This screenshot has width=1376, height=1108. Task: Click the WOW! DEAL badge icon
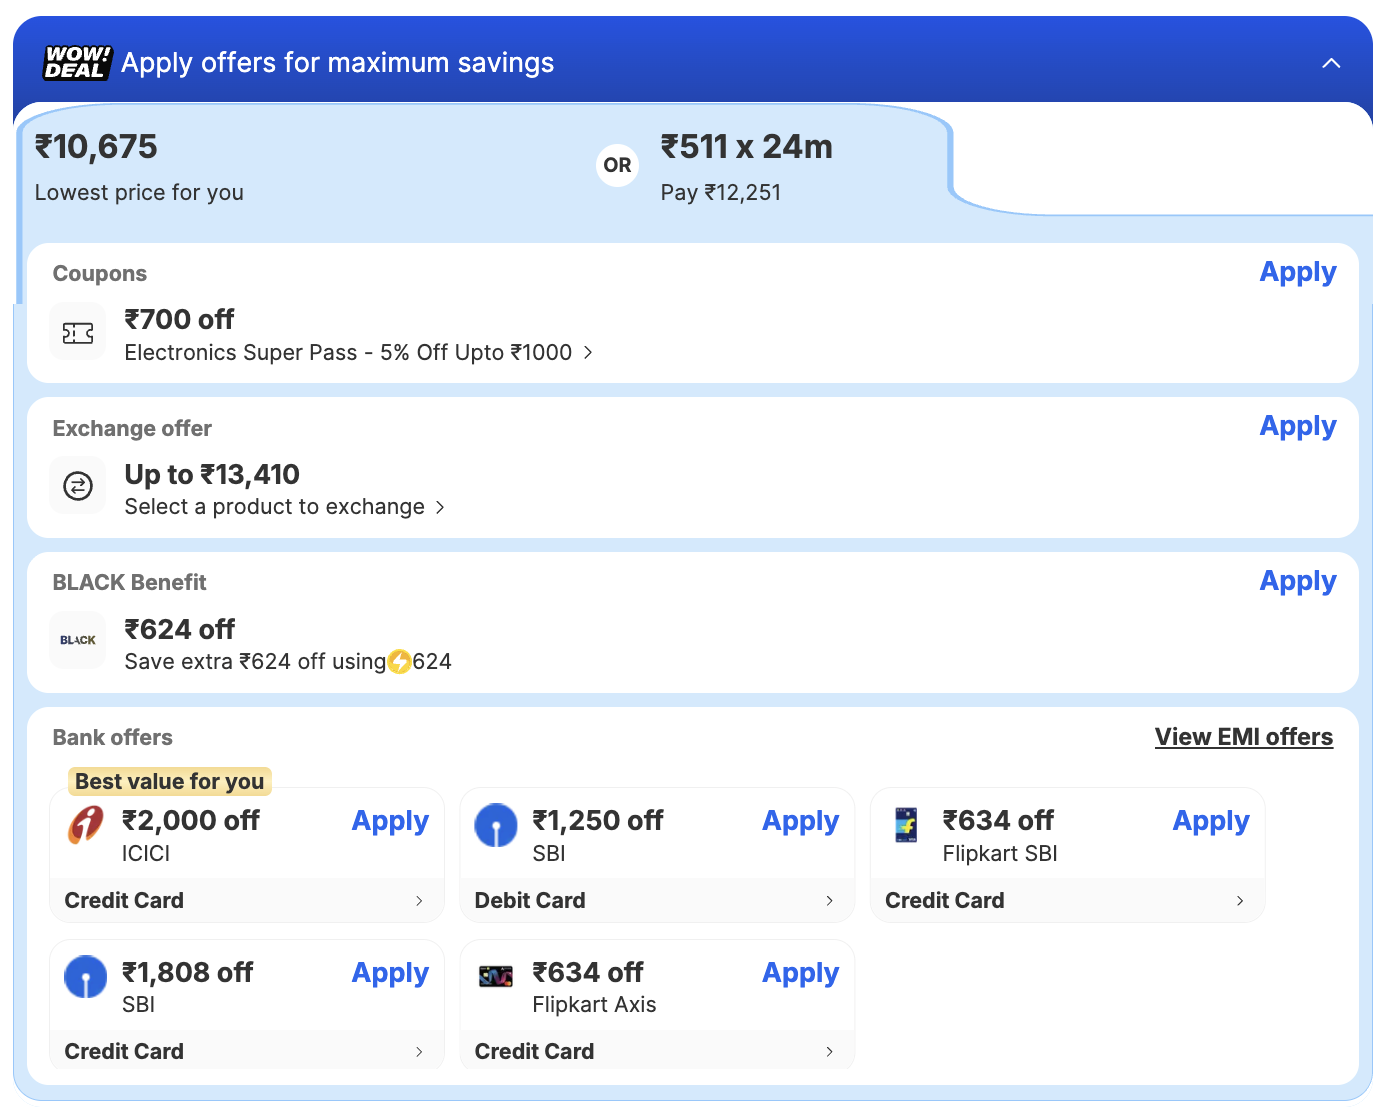[x=77, y=63]
